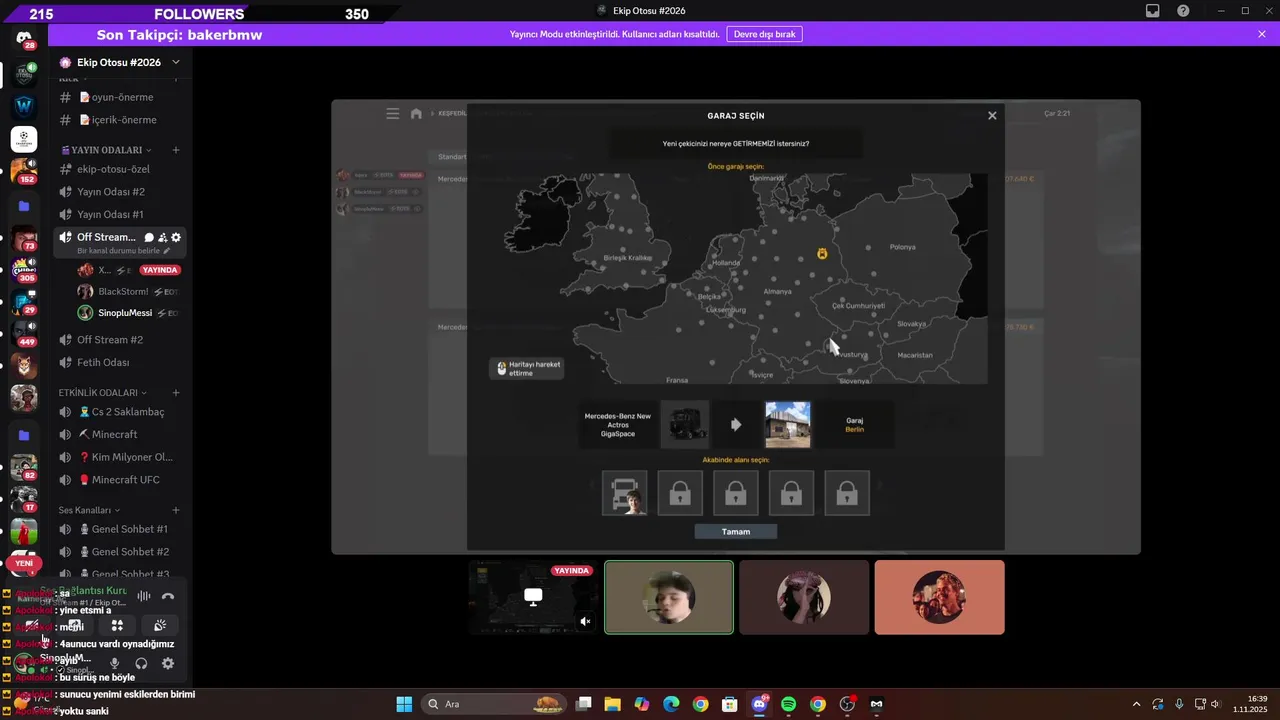Close the Garaj Seçin dialog in stream
The image size is (1280, 720).
pyautogui.click(x=992, y=116)
